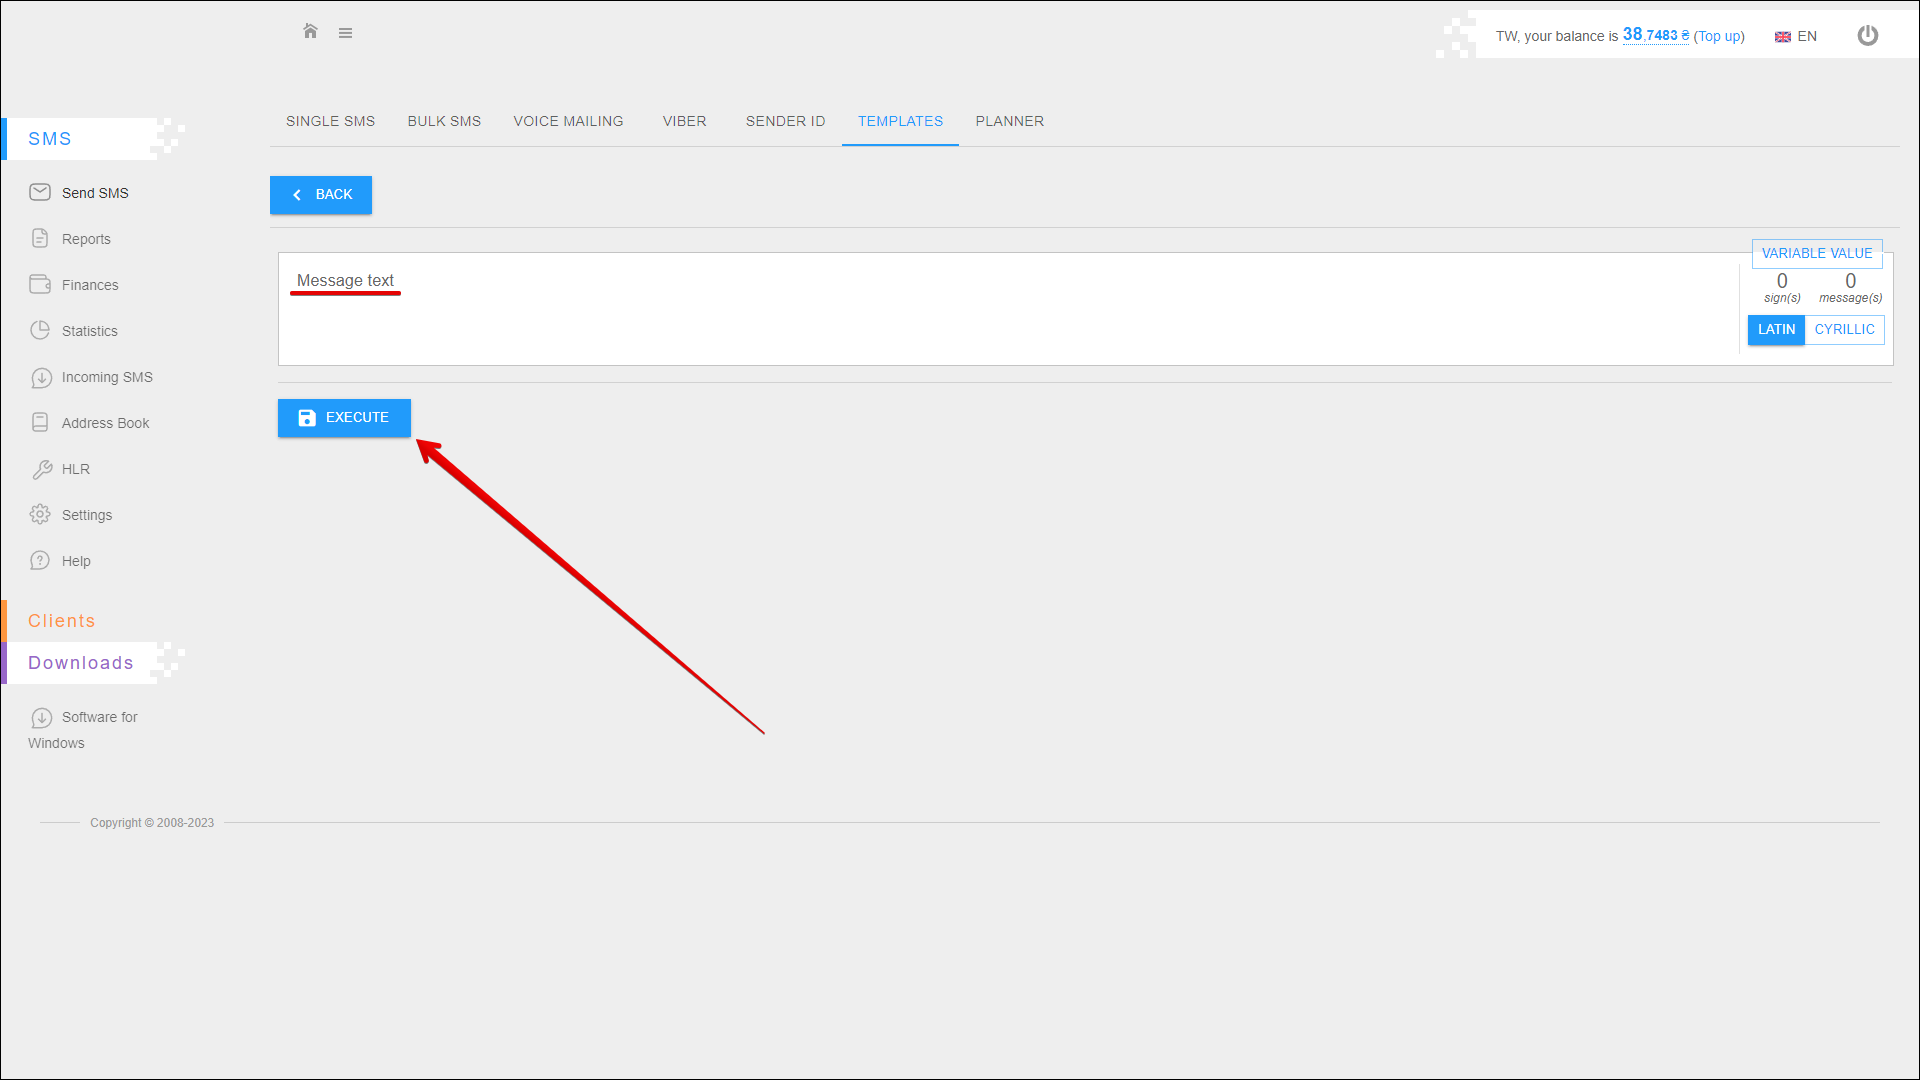1920x1080 pixels.
Task: Switch encoding to LATIN
Action: [1776, 330]
